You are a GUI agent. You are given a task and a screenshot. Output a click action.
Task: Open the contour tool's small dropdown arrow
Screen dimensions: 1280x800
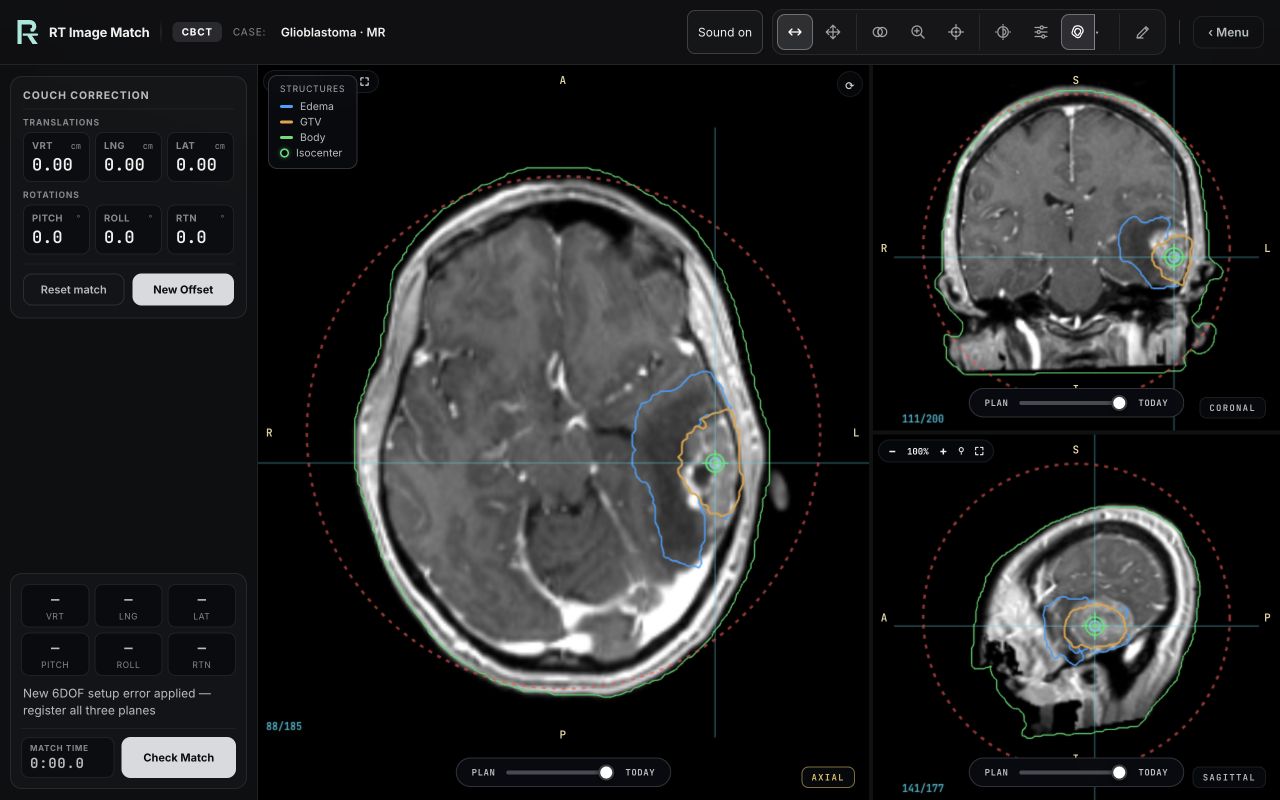pos(1098,33)
